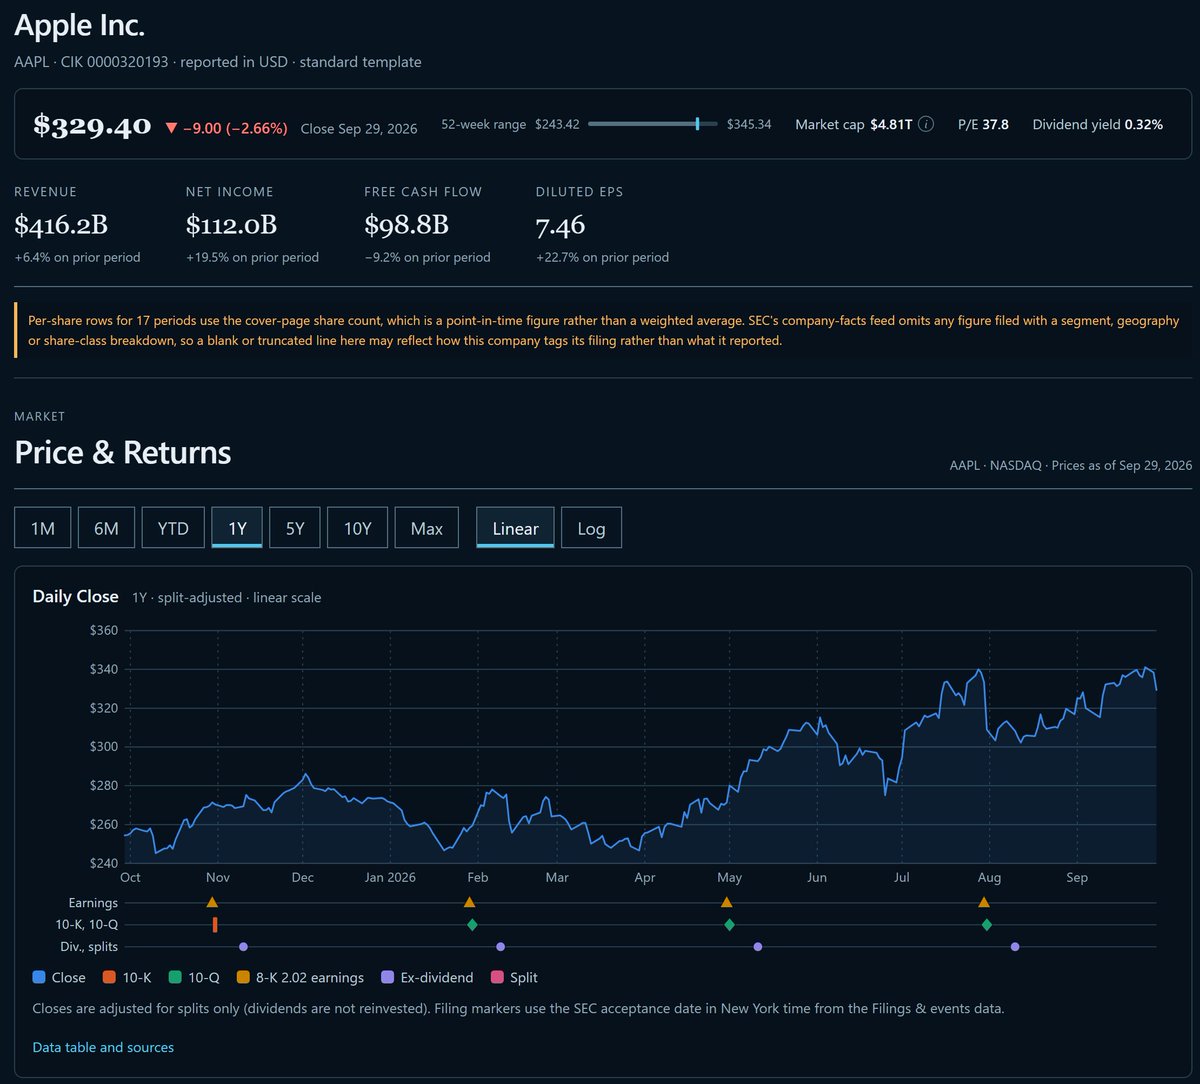Click the Ex-dividend legend purple swatch
The height and width of the screenshot is (1084, 1200).
pos(387,977)
